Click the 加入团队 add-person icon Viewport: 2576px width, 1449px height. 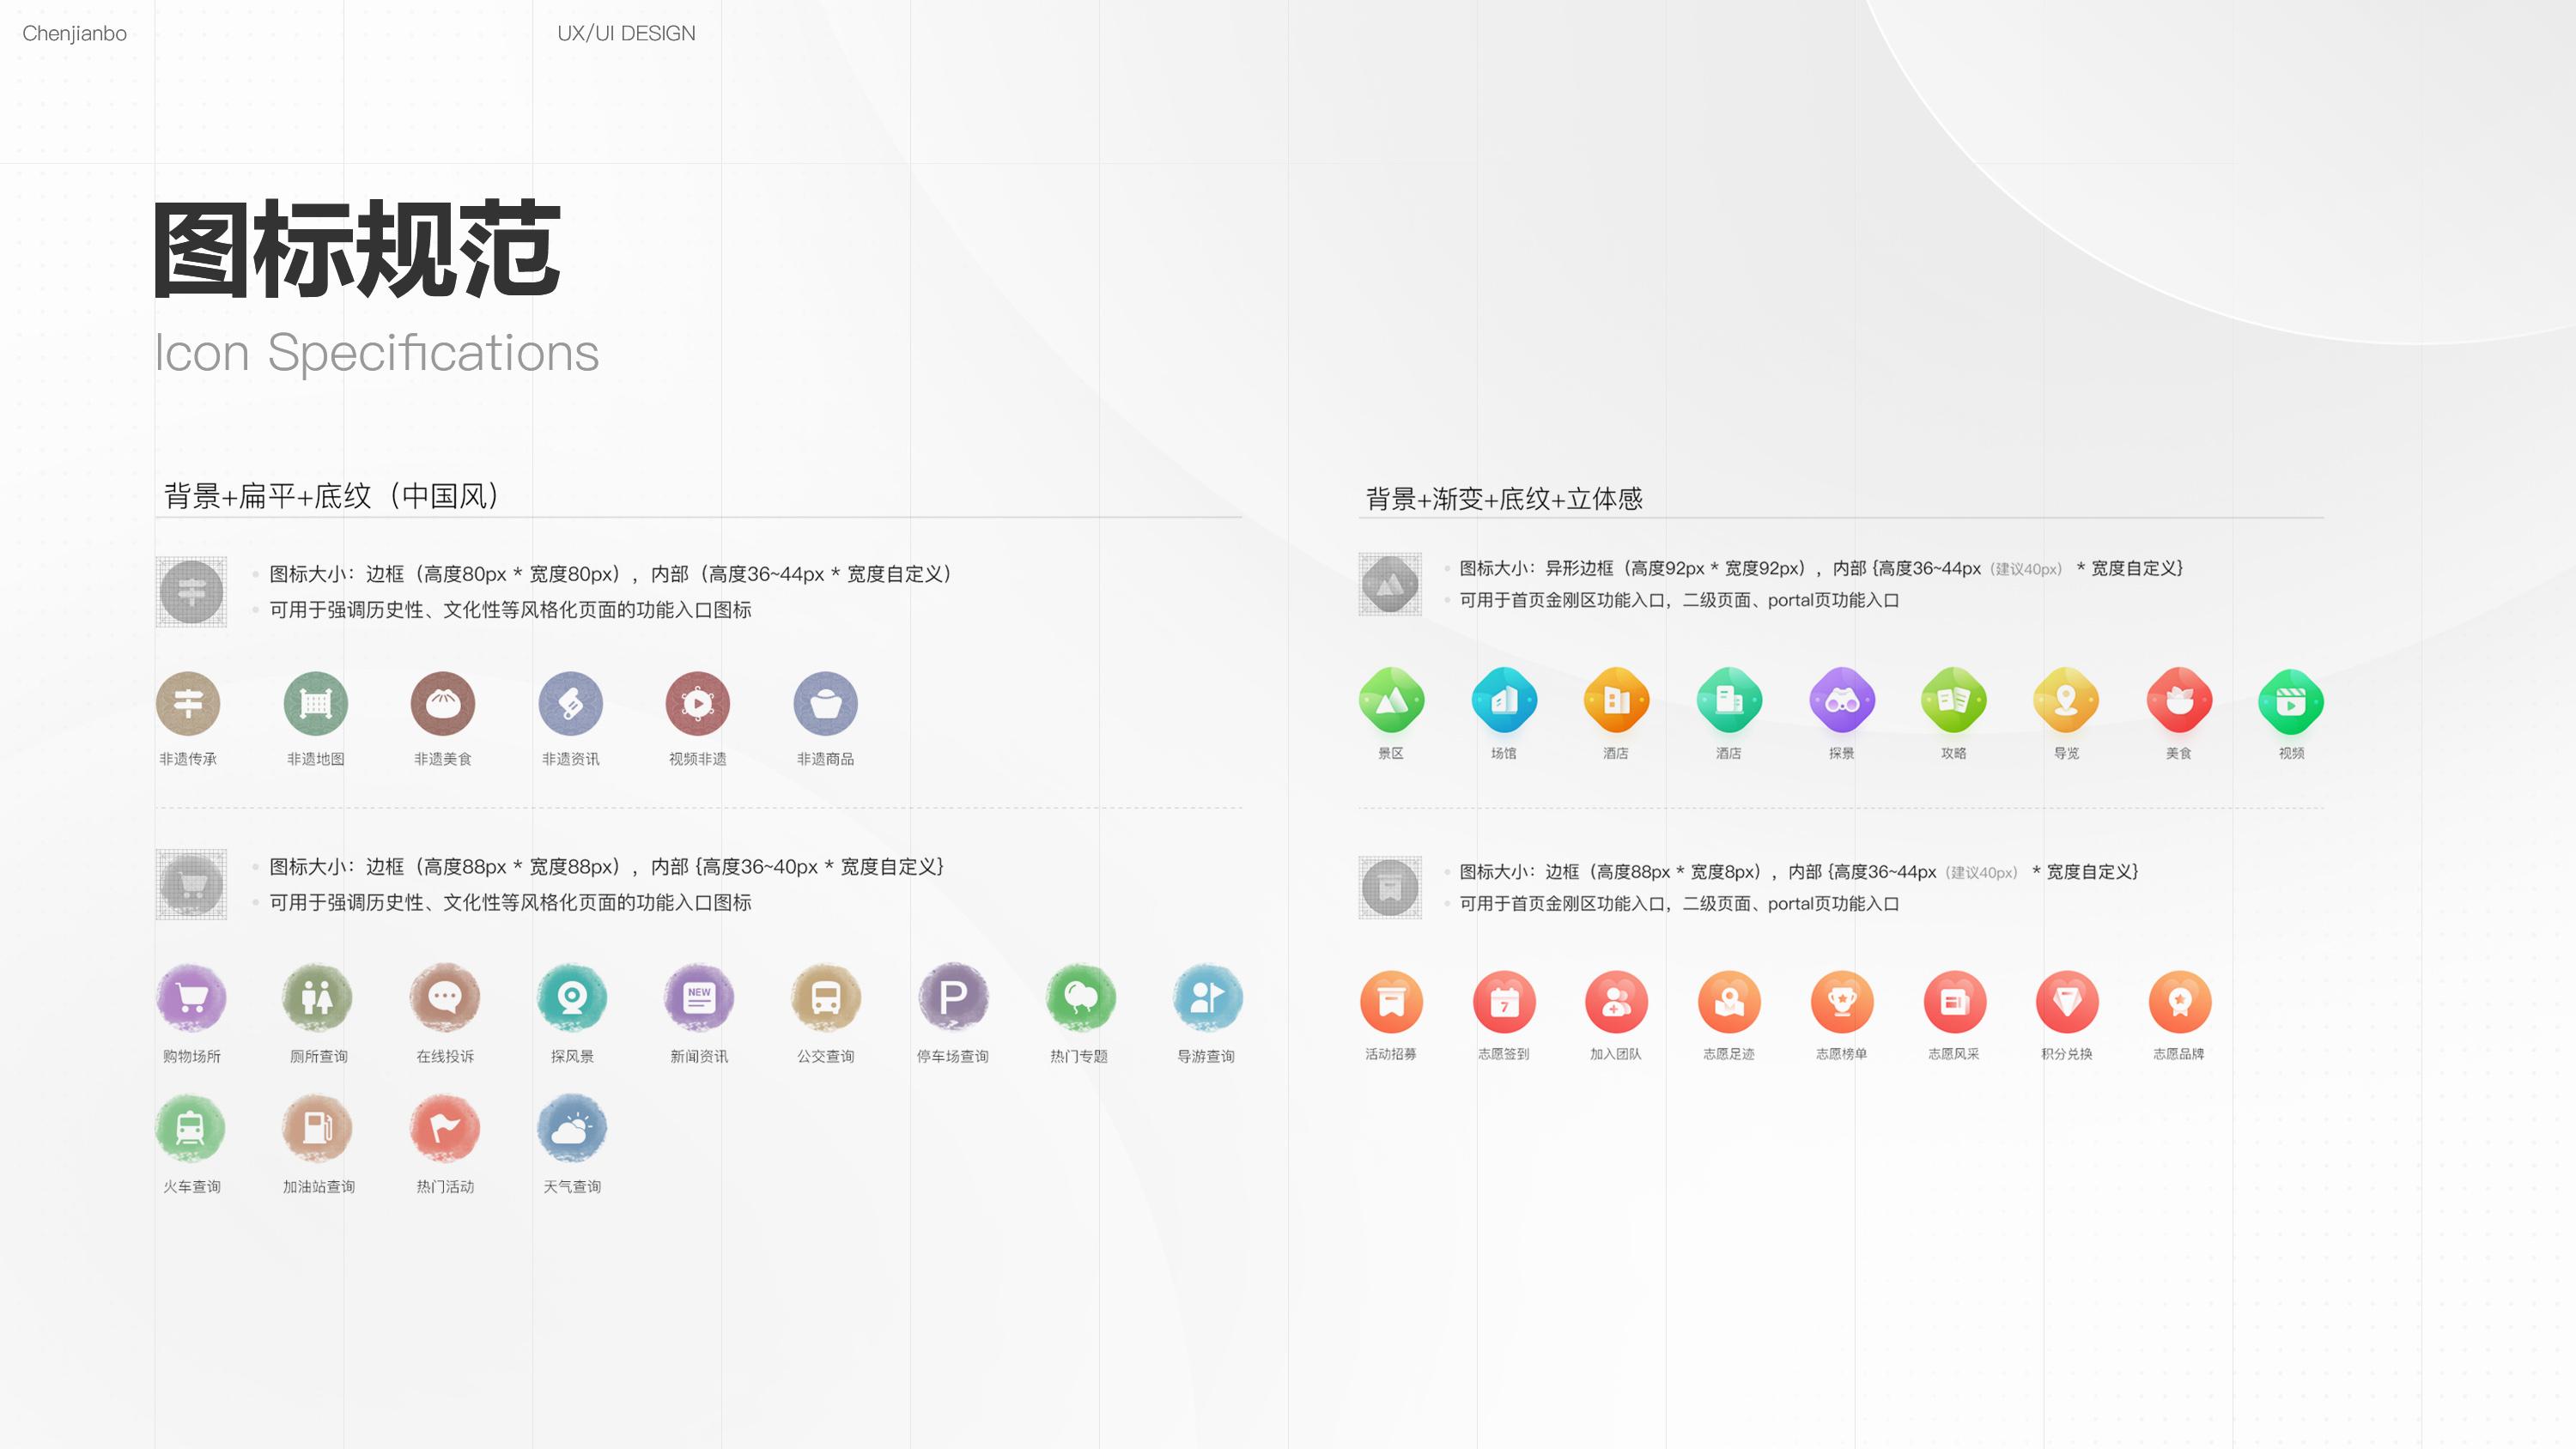click(1616, 1001)
